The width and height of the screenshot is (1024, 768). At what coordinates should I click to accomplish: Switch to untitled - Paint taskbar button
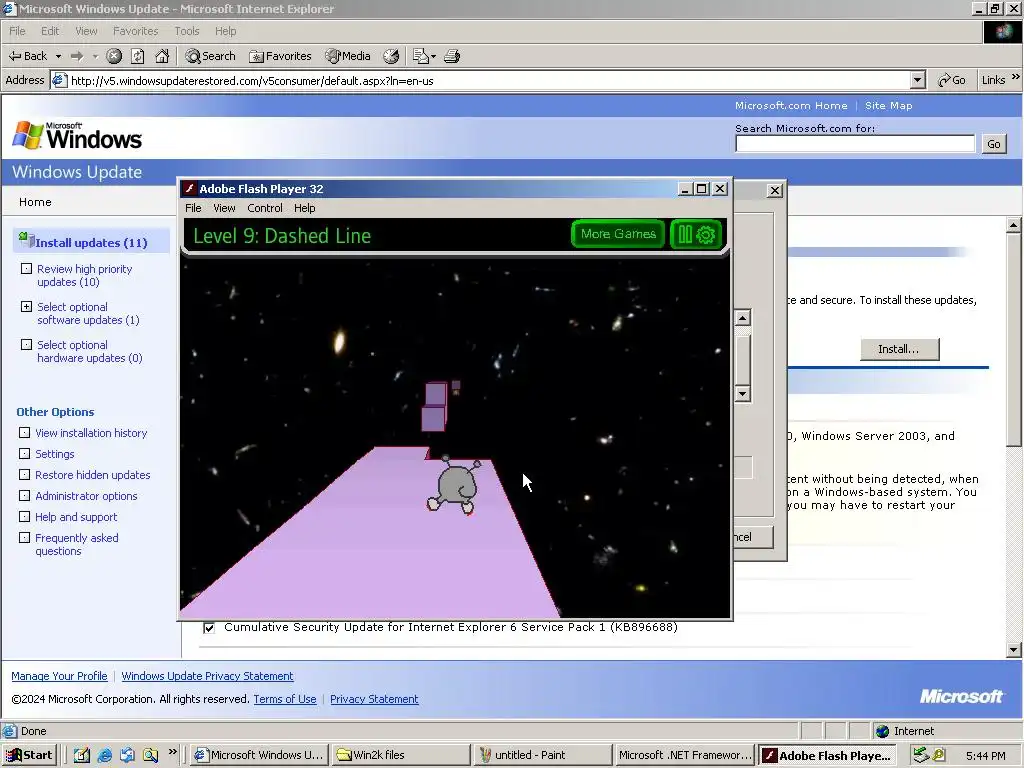point(541,755)
